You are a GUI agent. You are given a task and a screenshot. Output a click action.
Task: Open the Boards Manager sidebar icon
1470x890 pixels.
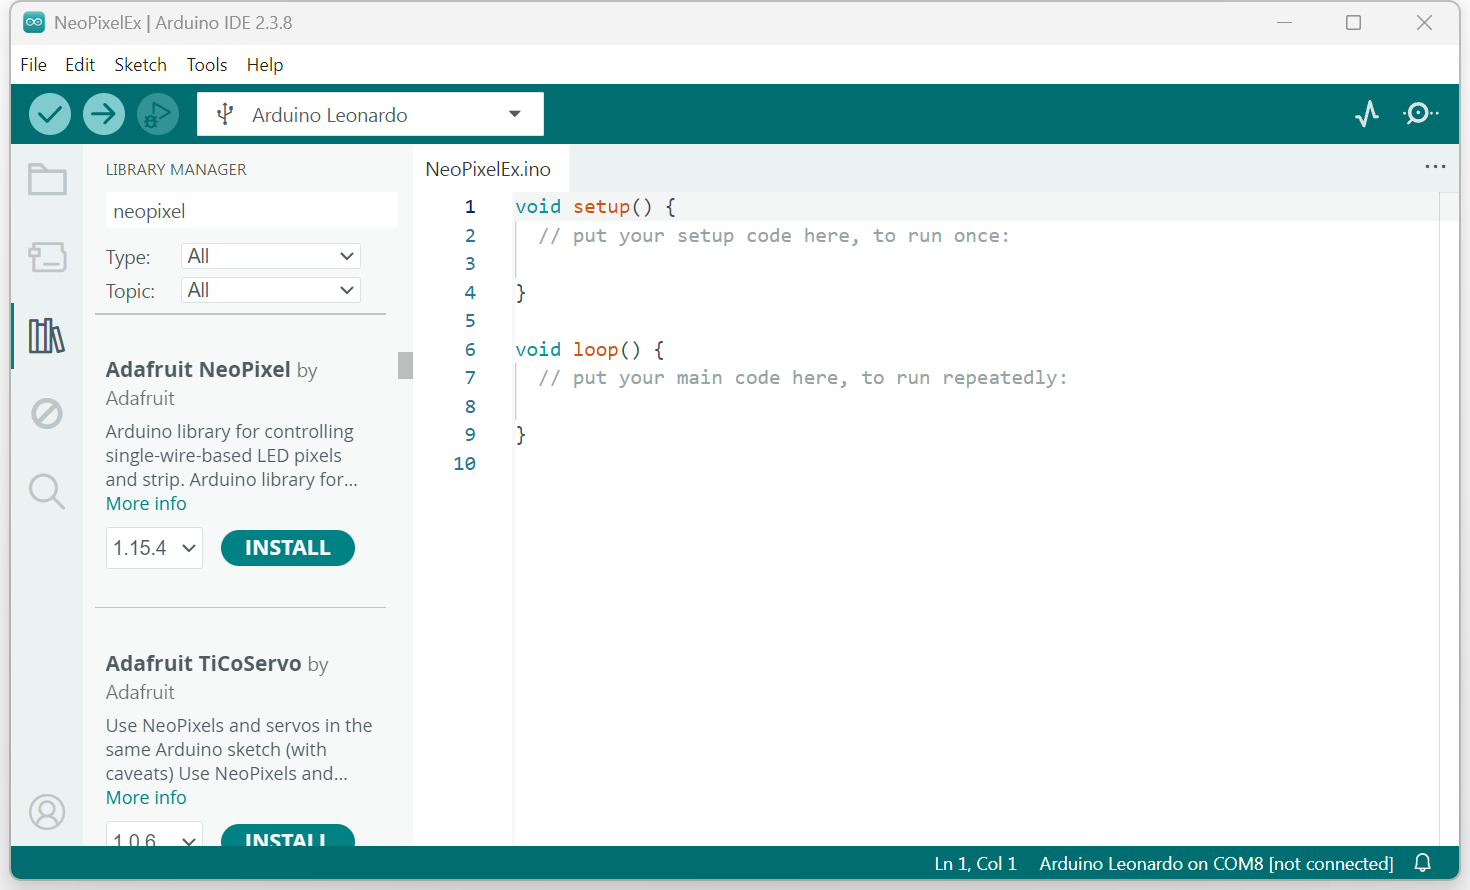tap(46, 257)
